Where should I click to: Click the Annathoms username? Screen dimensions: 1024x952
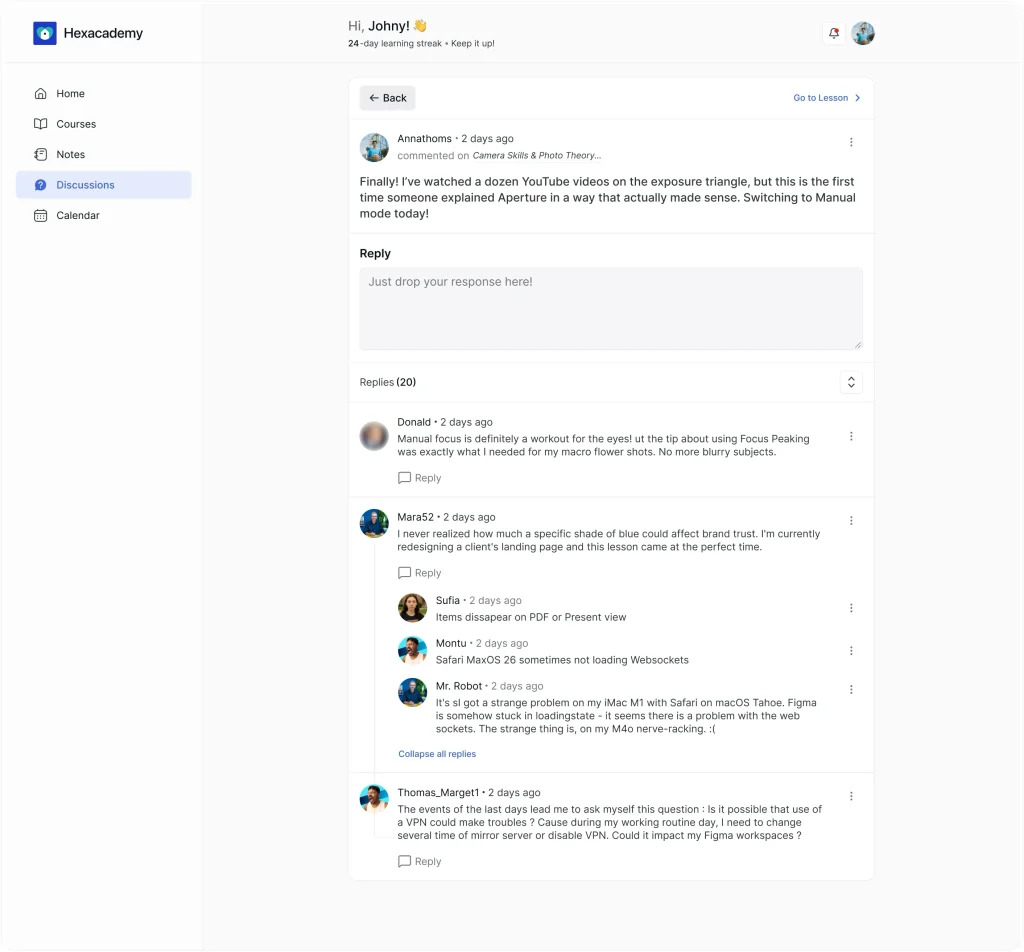[424, 138]
